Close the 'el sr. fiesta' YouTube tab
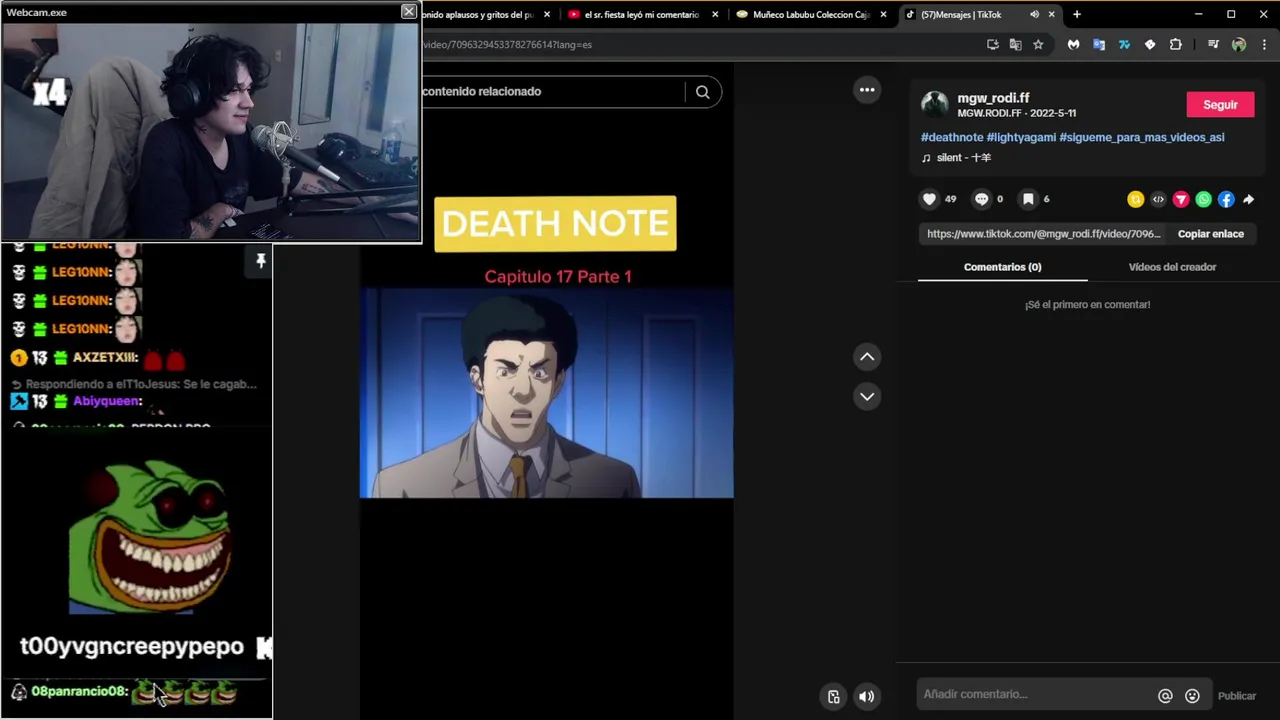The width and height of the screenshot is (1280, 720). tap(715, 15)
